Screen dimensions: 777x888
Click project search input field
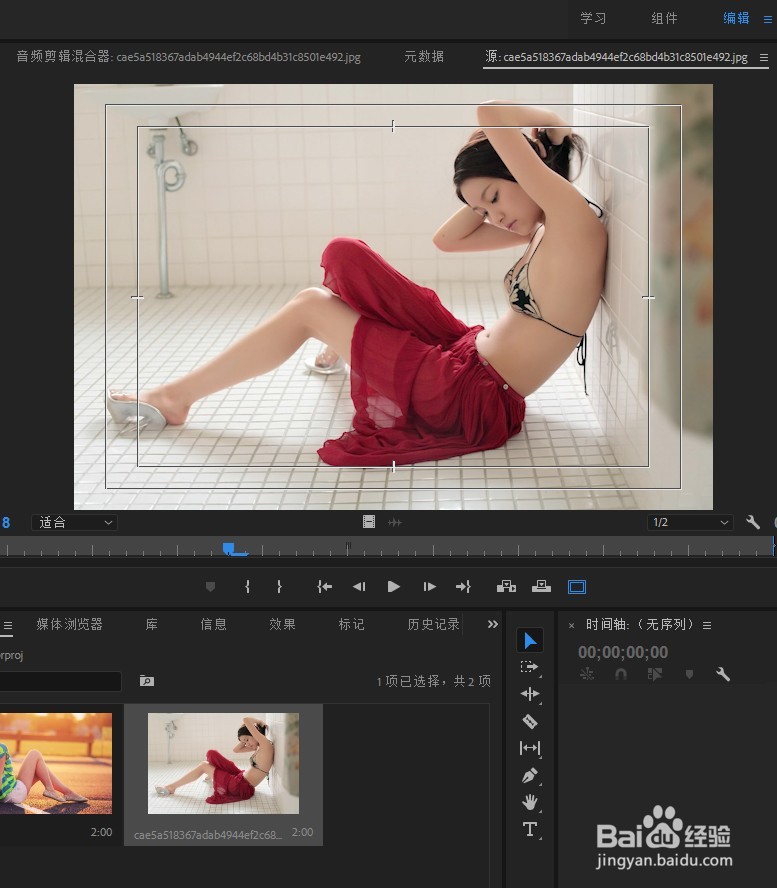pyautogui.click(x=59, y=681)
